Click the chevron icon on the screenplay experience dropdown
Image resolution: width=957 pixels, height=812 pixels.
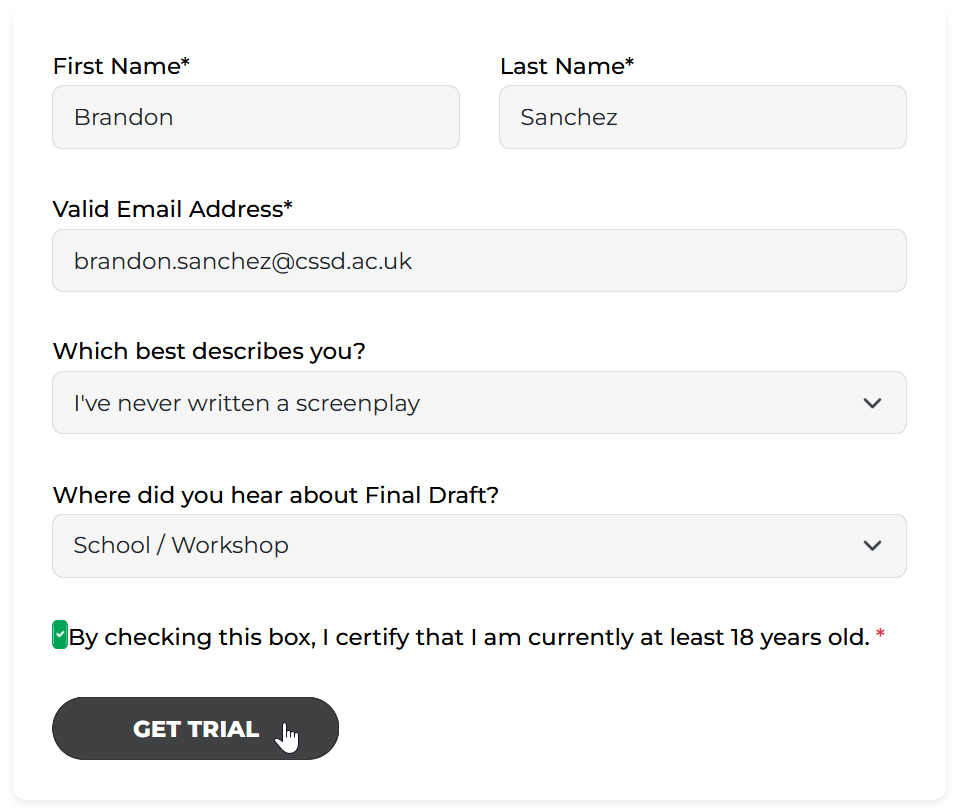872,403
